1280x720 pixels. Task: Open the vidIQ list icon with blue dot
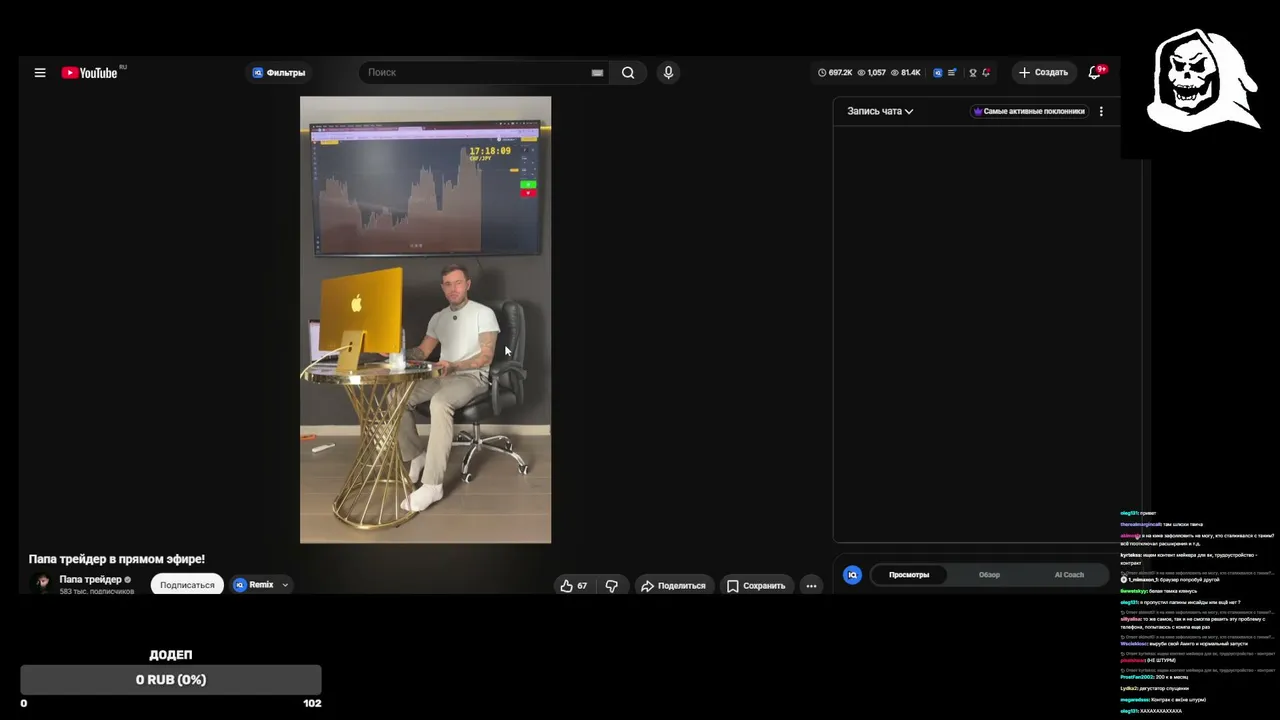click(952, 73)
